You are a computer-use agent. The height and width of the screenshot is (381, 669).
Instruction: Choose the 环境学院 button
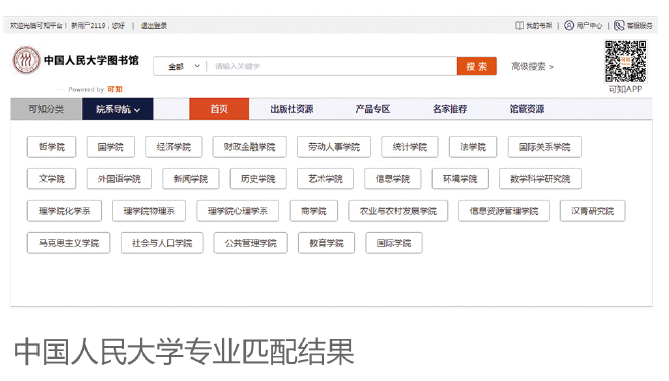point(460,179)
